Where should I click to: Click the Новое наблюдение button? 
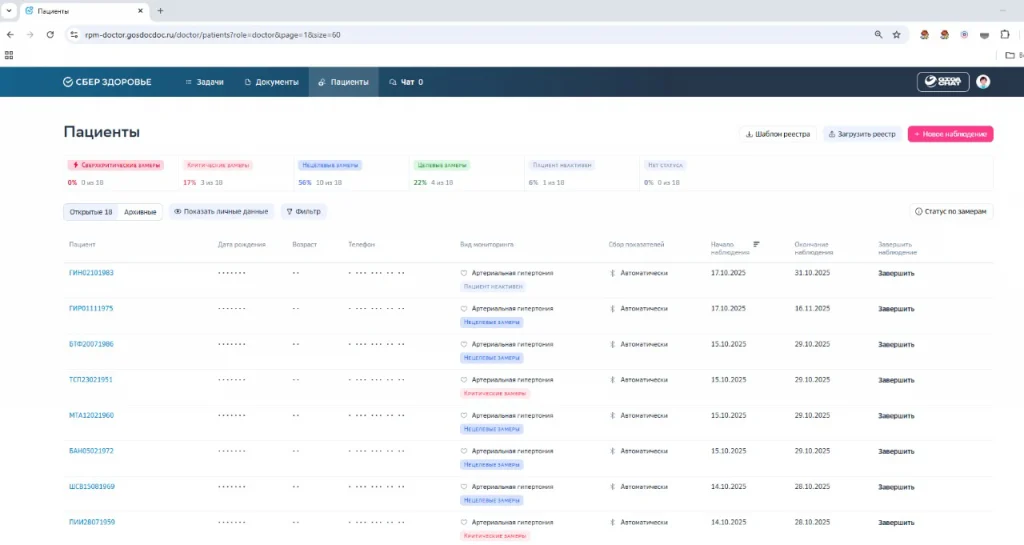[949, 134]
